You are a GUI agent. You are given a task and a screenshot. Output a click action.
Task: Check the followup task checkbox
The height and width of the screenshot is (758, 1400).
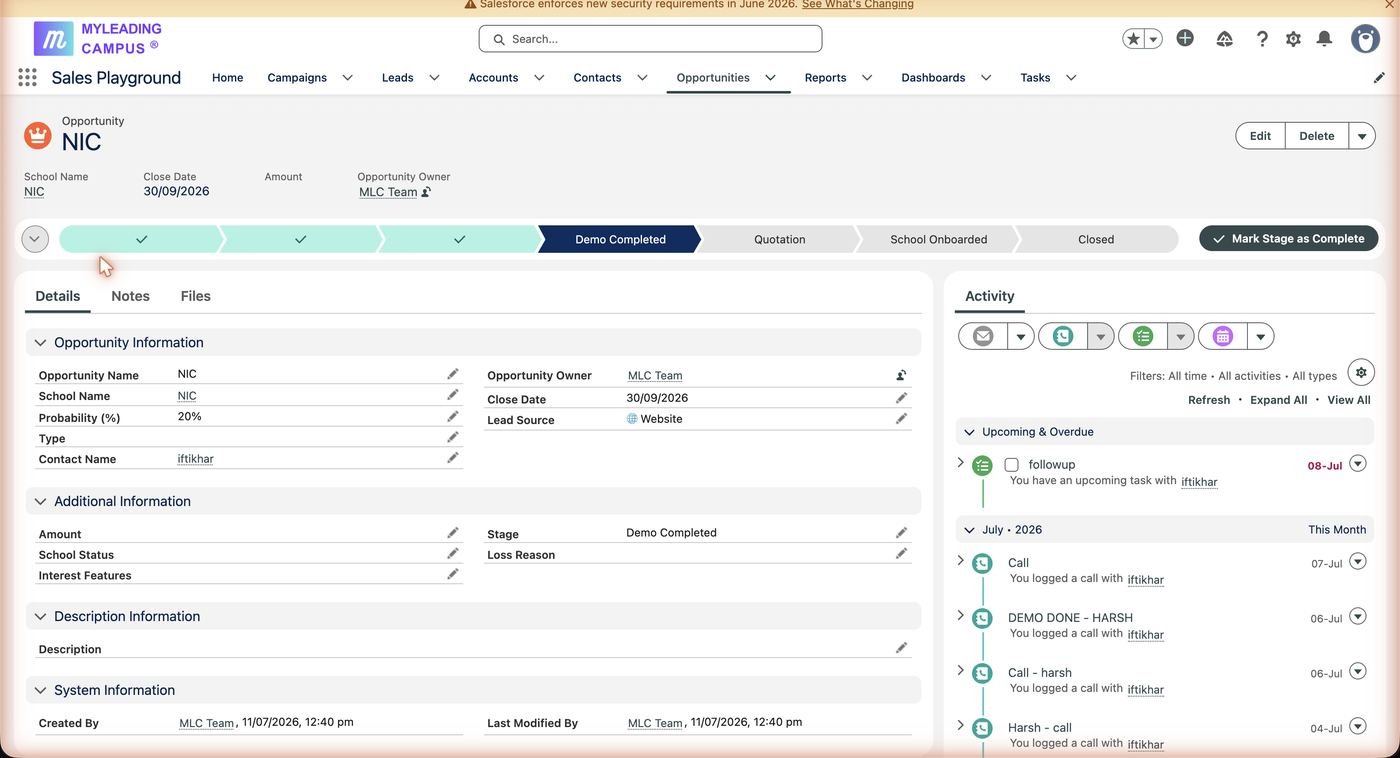point(1011,465)
